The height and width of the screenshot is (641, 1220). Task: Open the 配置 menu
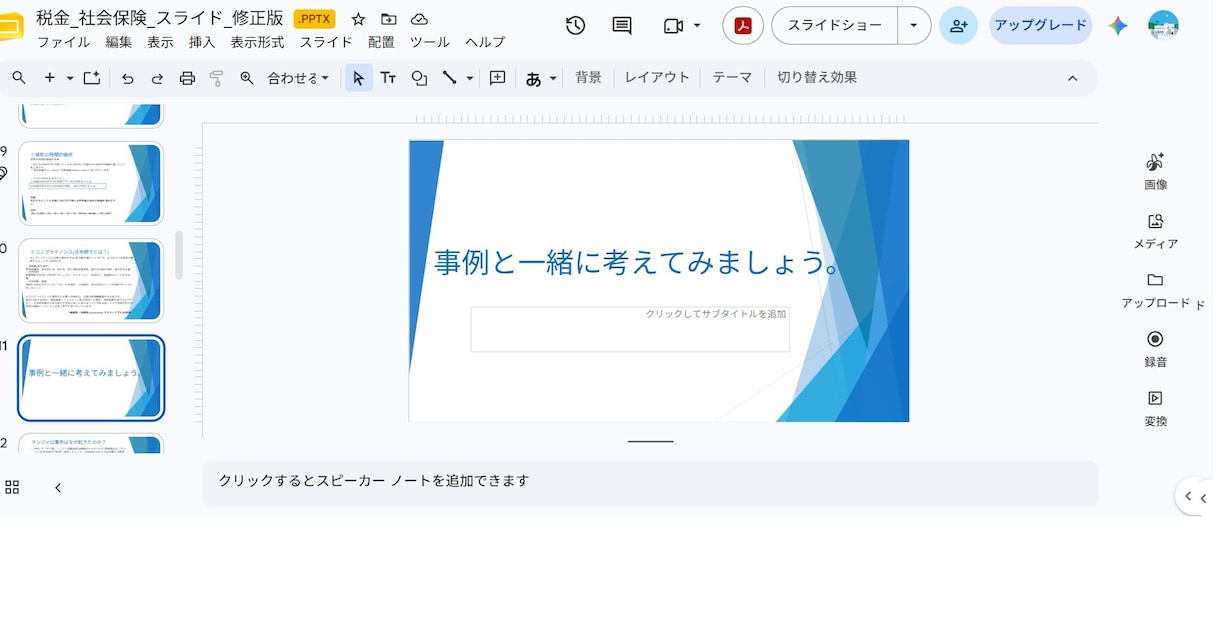(381, 43)
